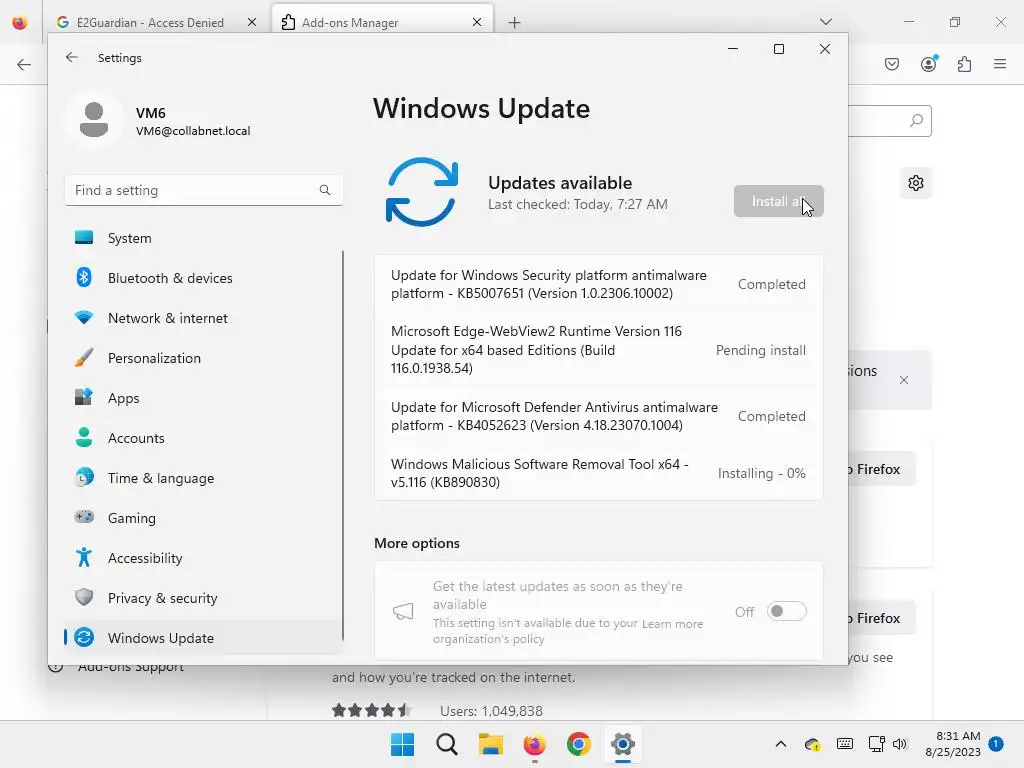The height and width of the screenshot is (768, 1024).
Task: Click Firefox app on taskbar
Action: coord(534,744)
